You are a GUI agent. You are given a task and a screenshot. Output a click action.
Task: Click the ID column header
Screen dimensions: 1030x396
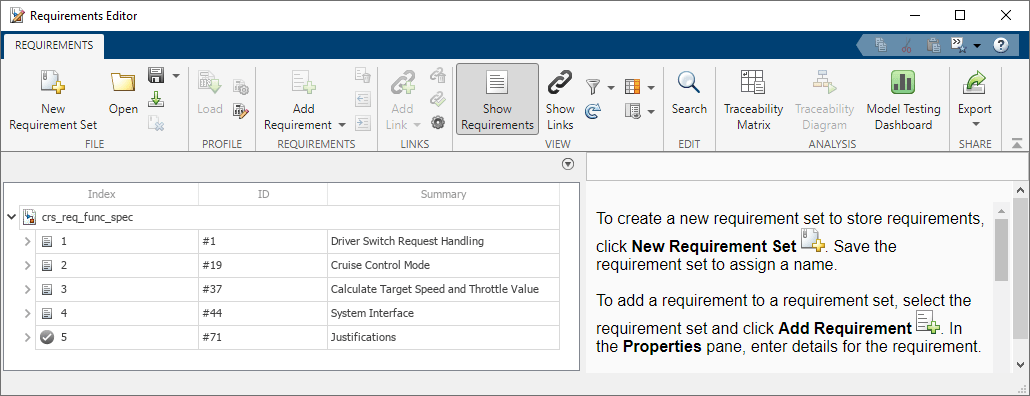[263, 194]
